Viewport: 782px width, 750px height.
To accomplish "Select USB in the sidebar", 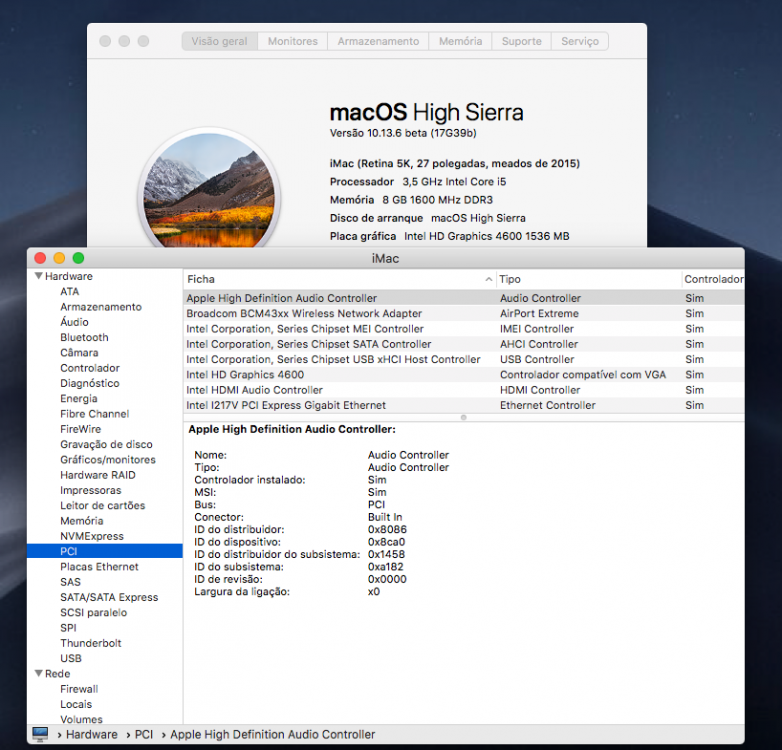I will pos(71,658).
